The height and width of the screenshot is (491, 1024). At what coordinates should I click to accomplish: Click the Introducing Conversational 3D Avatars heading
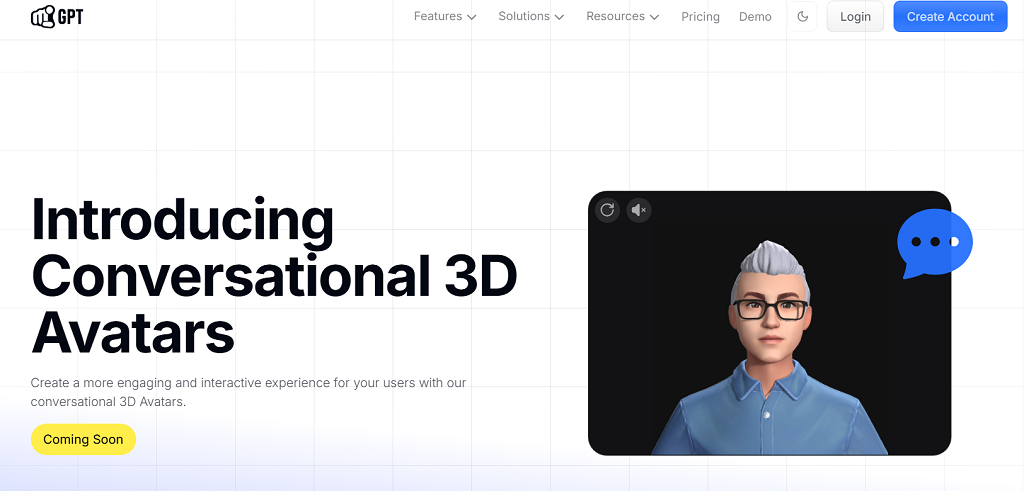pos(274,276)
